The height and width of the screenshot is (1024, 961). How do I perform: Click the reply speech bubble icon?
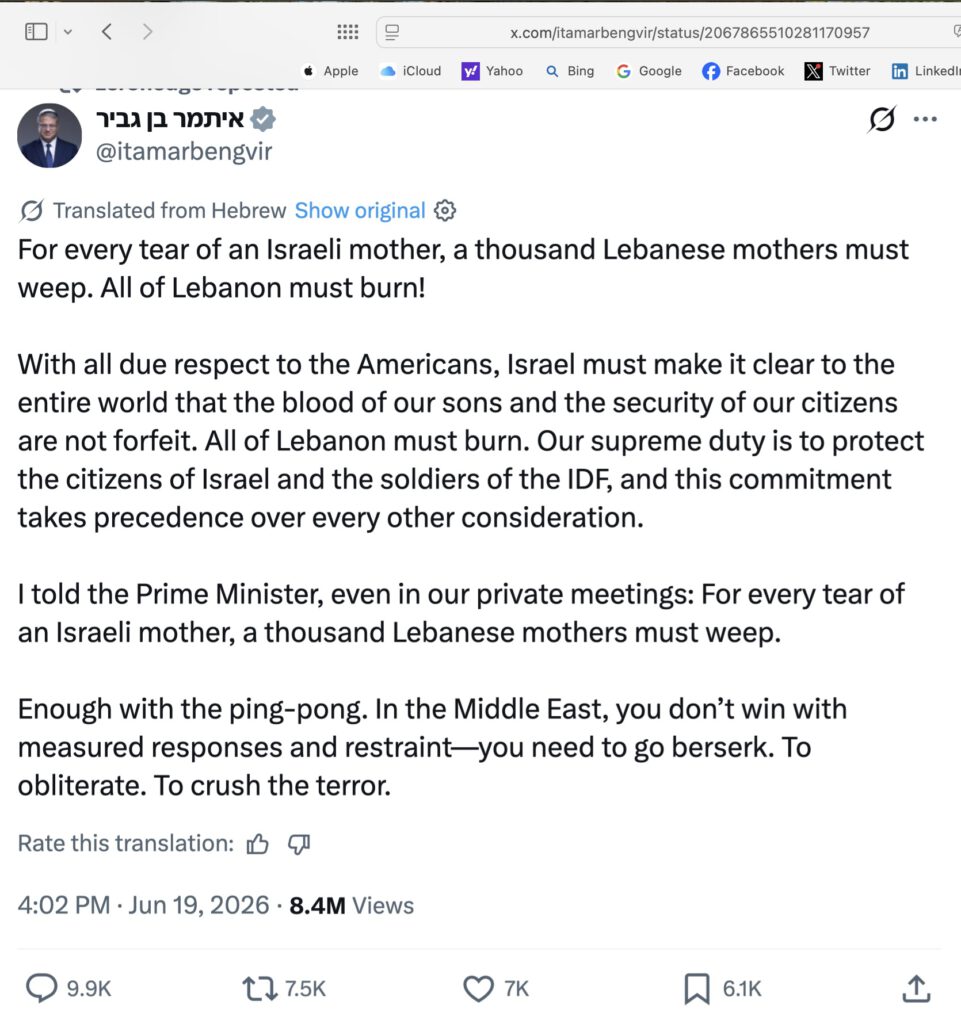41,988
